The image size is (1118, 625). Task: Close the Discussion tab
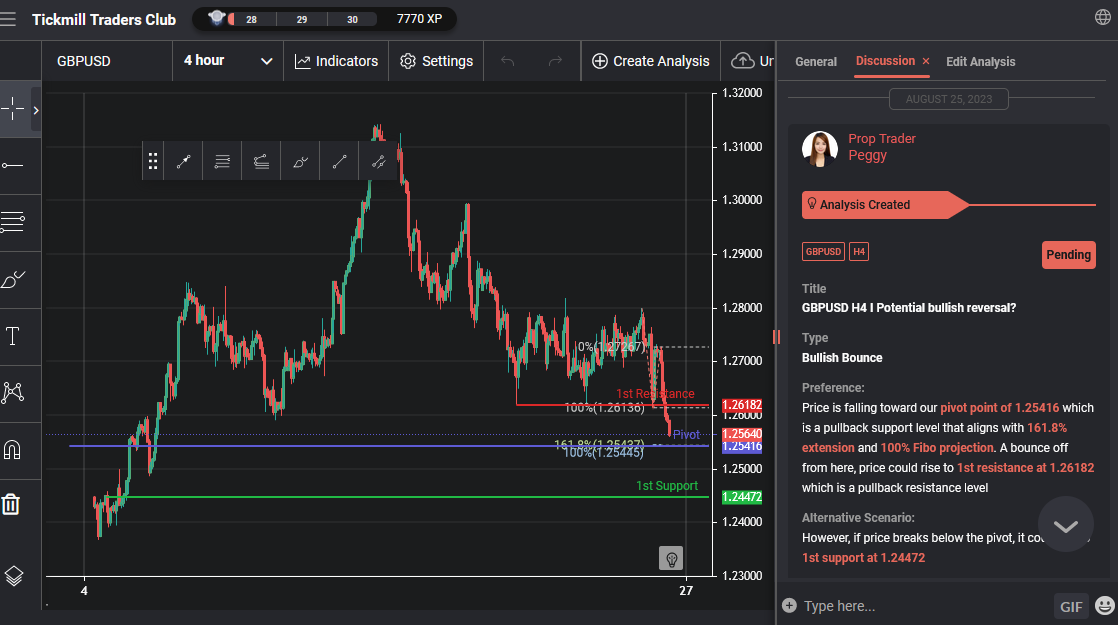point(925,62)
